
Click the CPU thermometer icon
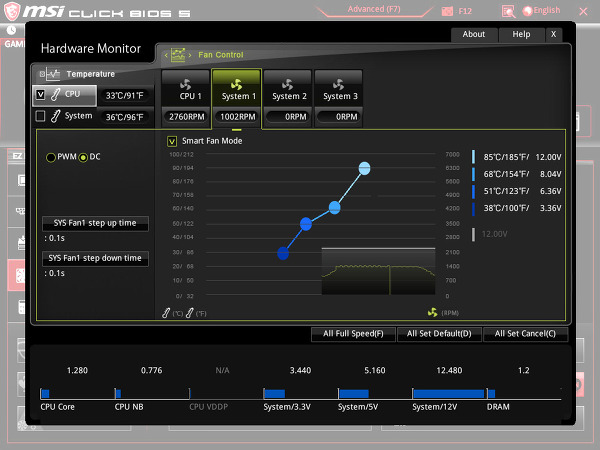pos(55,95)
